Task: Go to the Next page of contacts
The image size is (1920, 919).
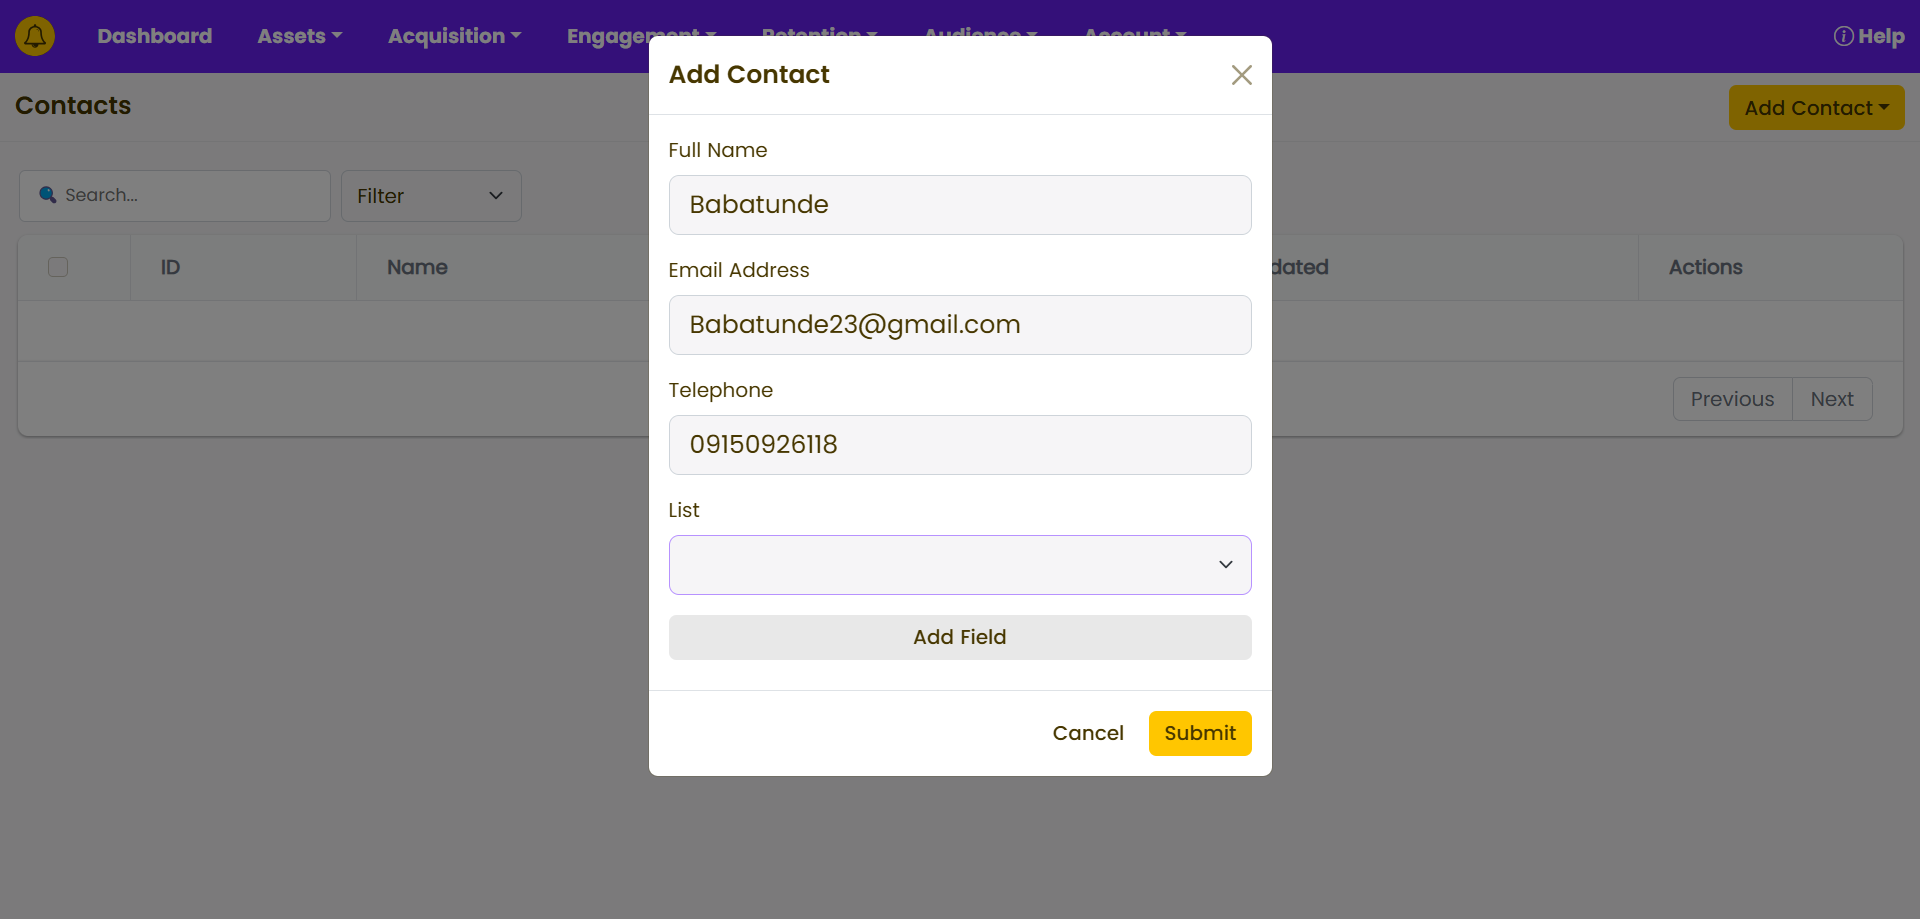Action: point(1831,399)
